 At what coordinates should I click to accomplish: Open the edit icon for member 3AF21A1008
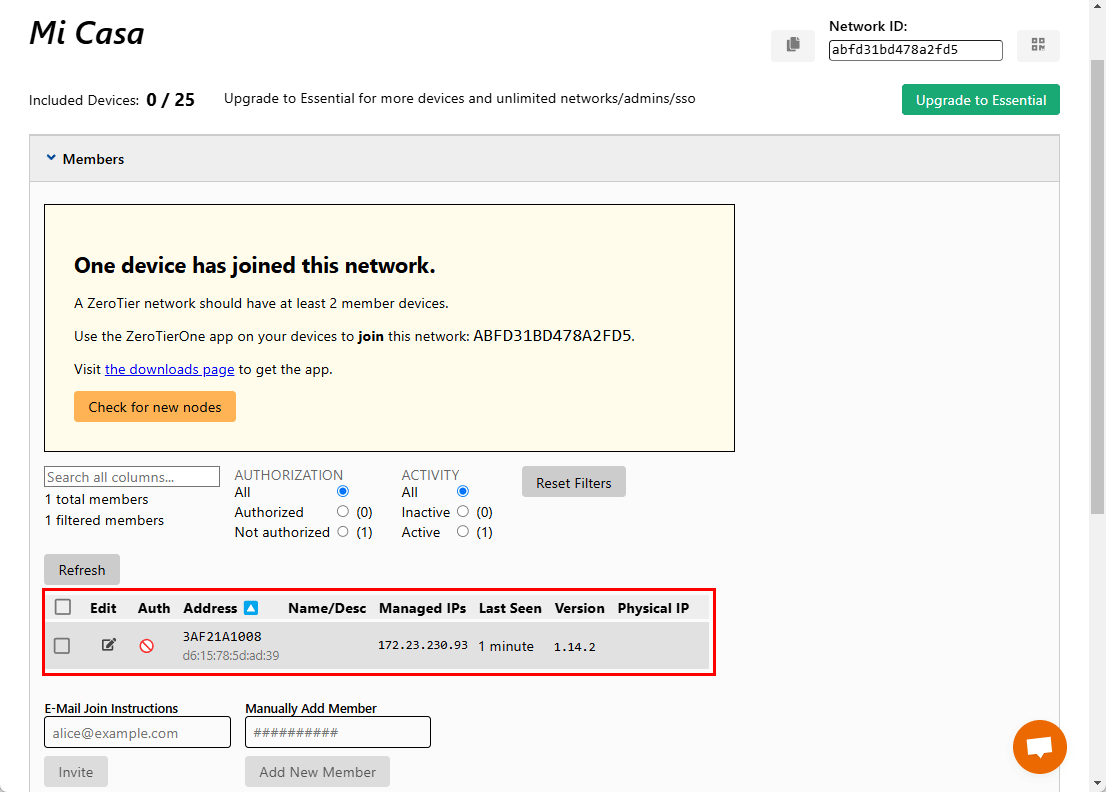(x=109, y=645)
